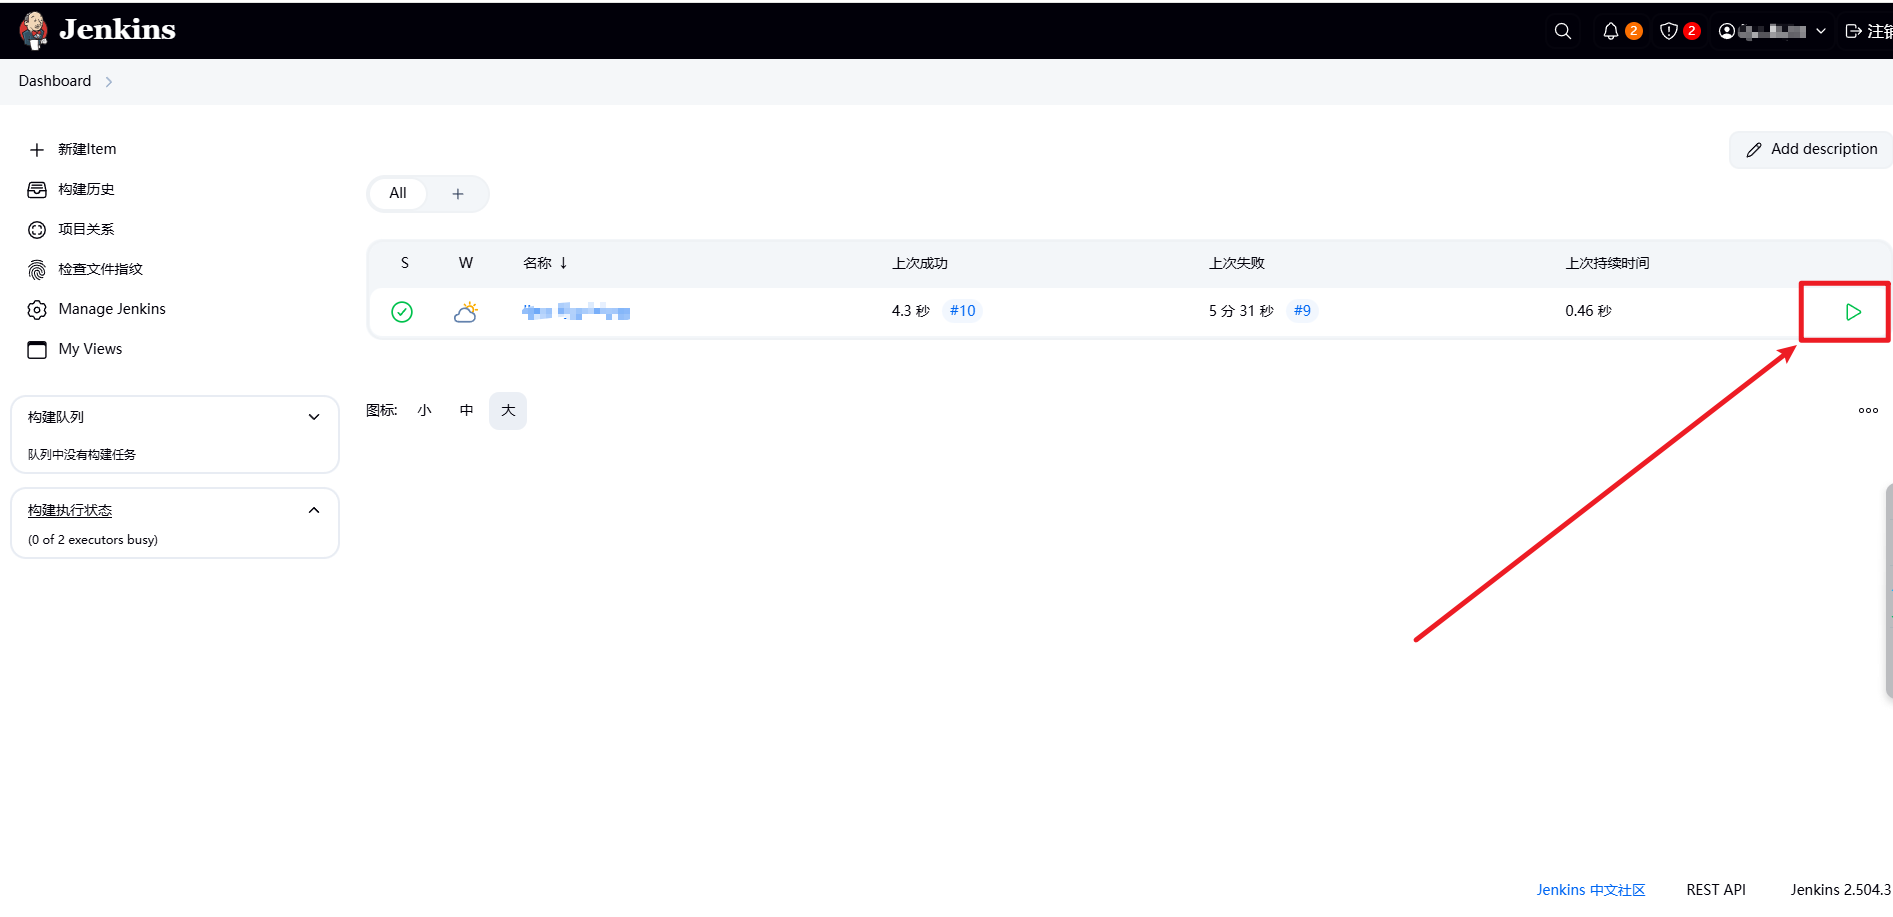Viewport: 1893px width, 917px height.
Task: Click the fingerprint icon in sidebar
Action: [37, 270]
